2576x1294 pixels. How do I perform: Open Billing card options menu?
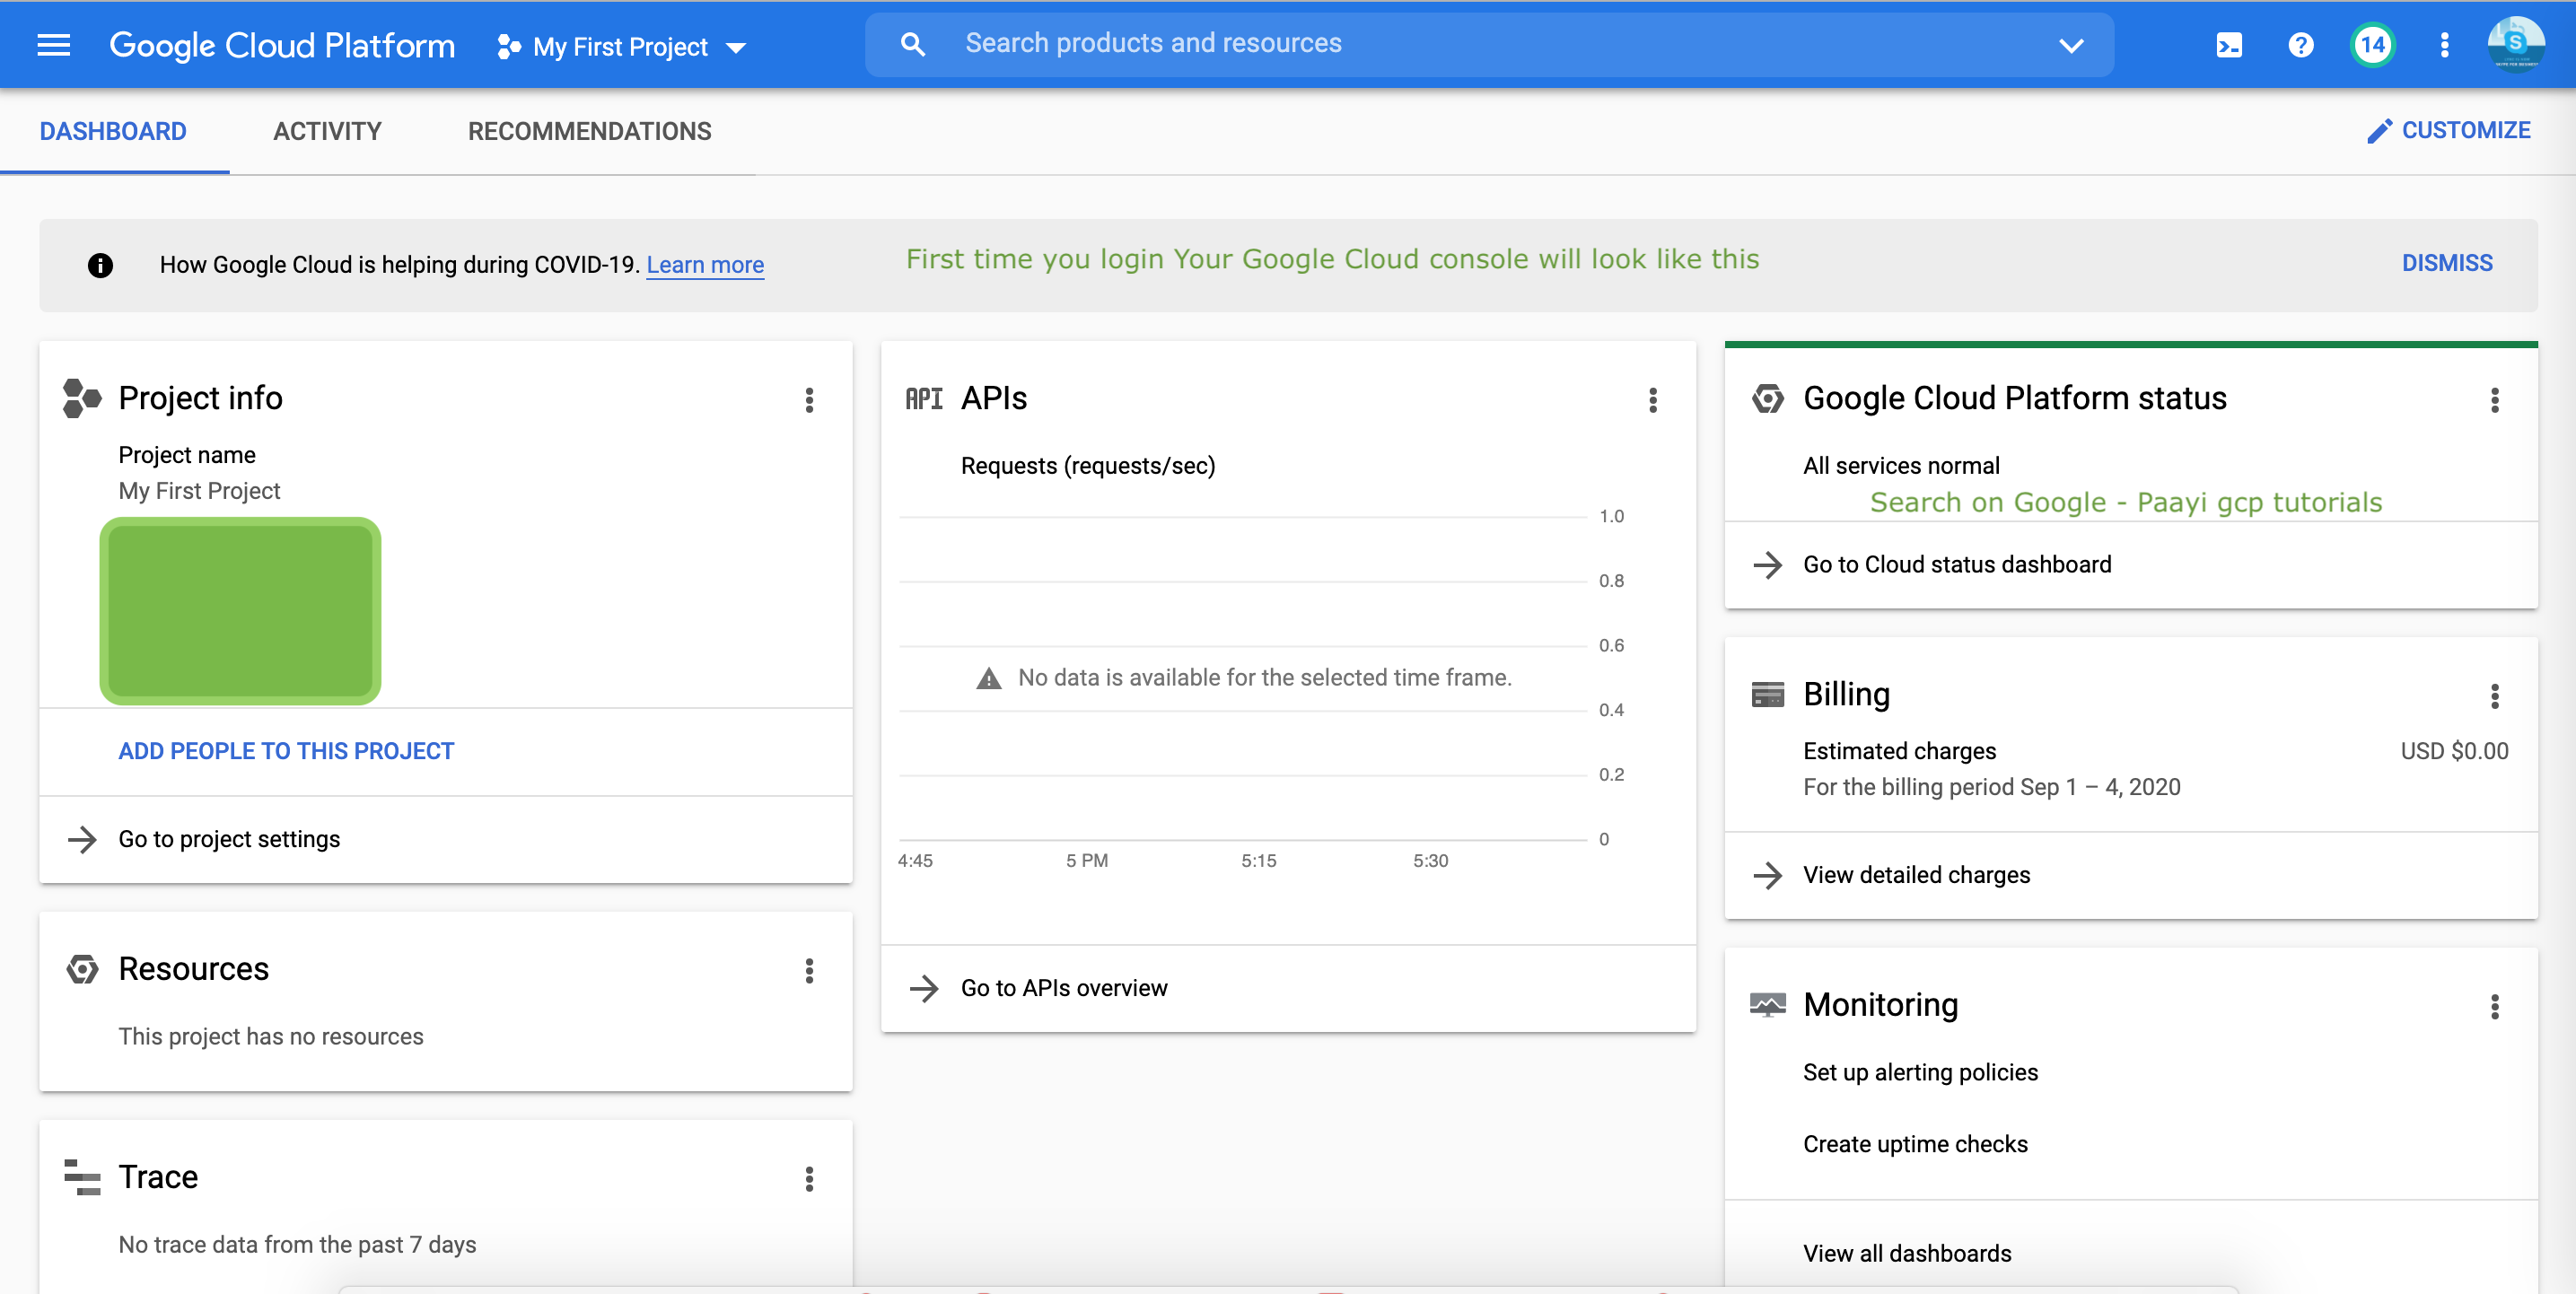coord(2495,696)
